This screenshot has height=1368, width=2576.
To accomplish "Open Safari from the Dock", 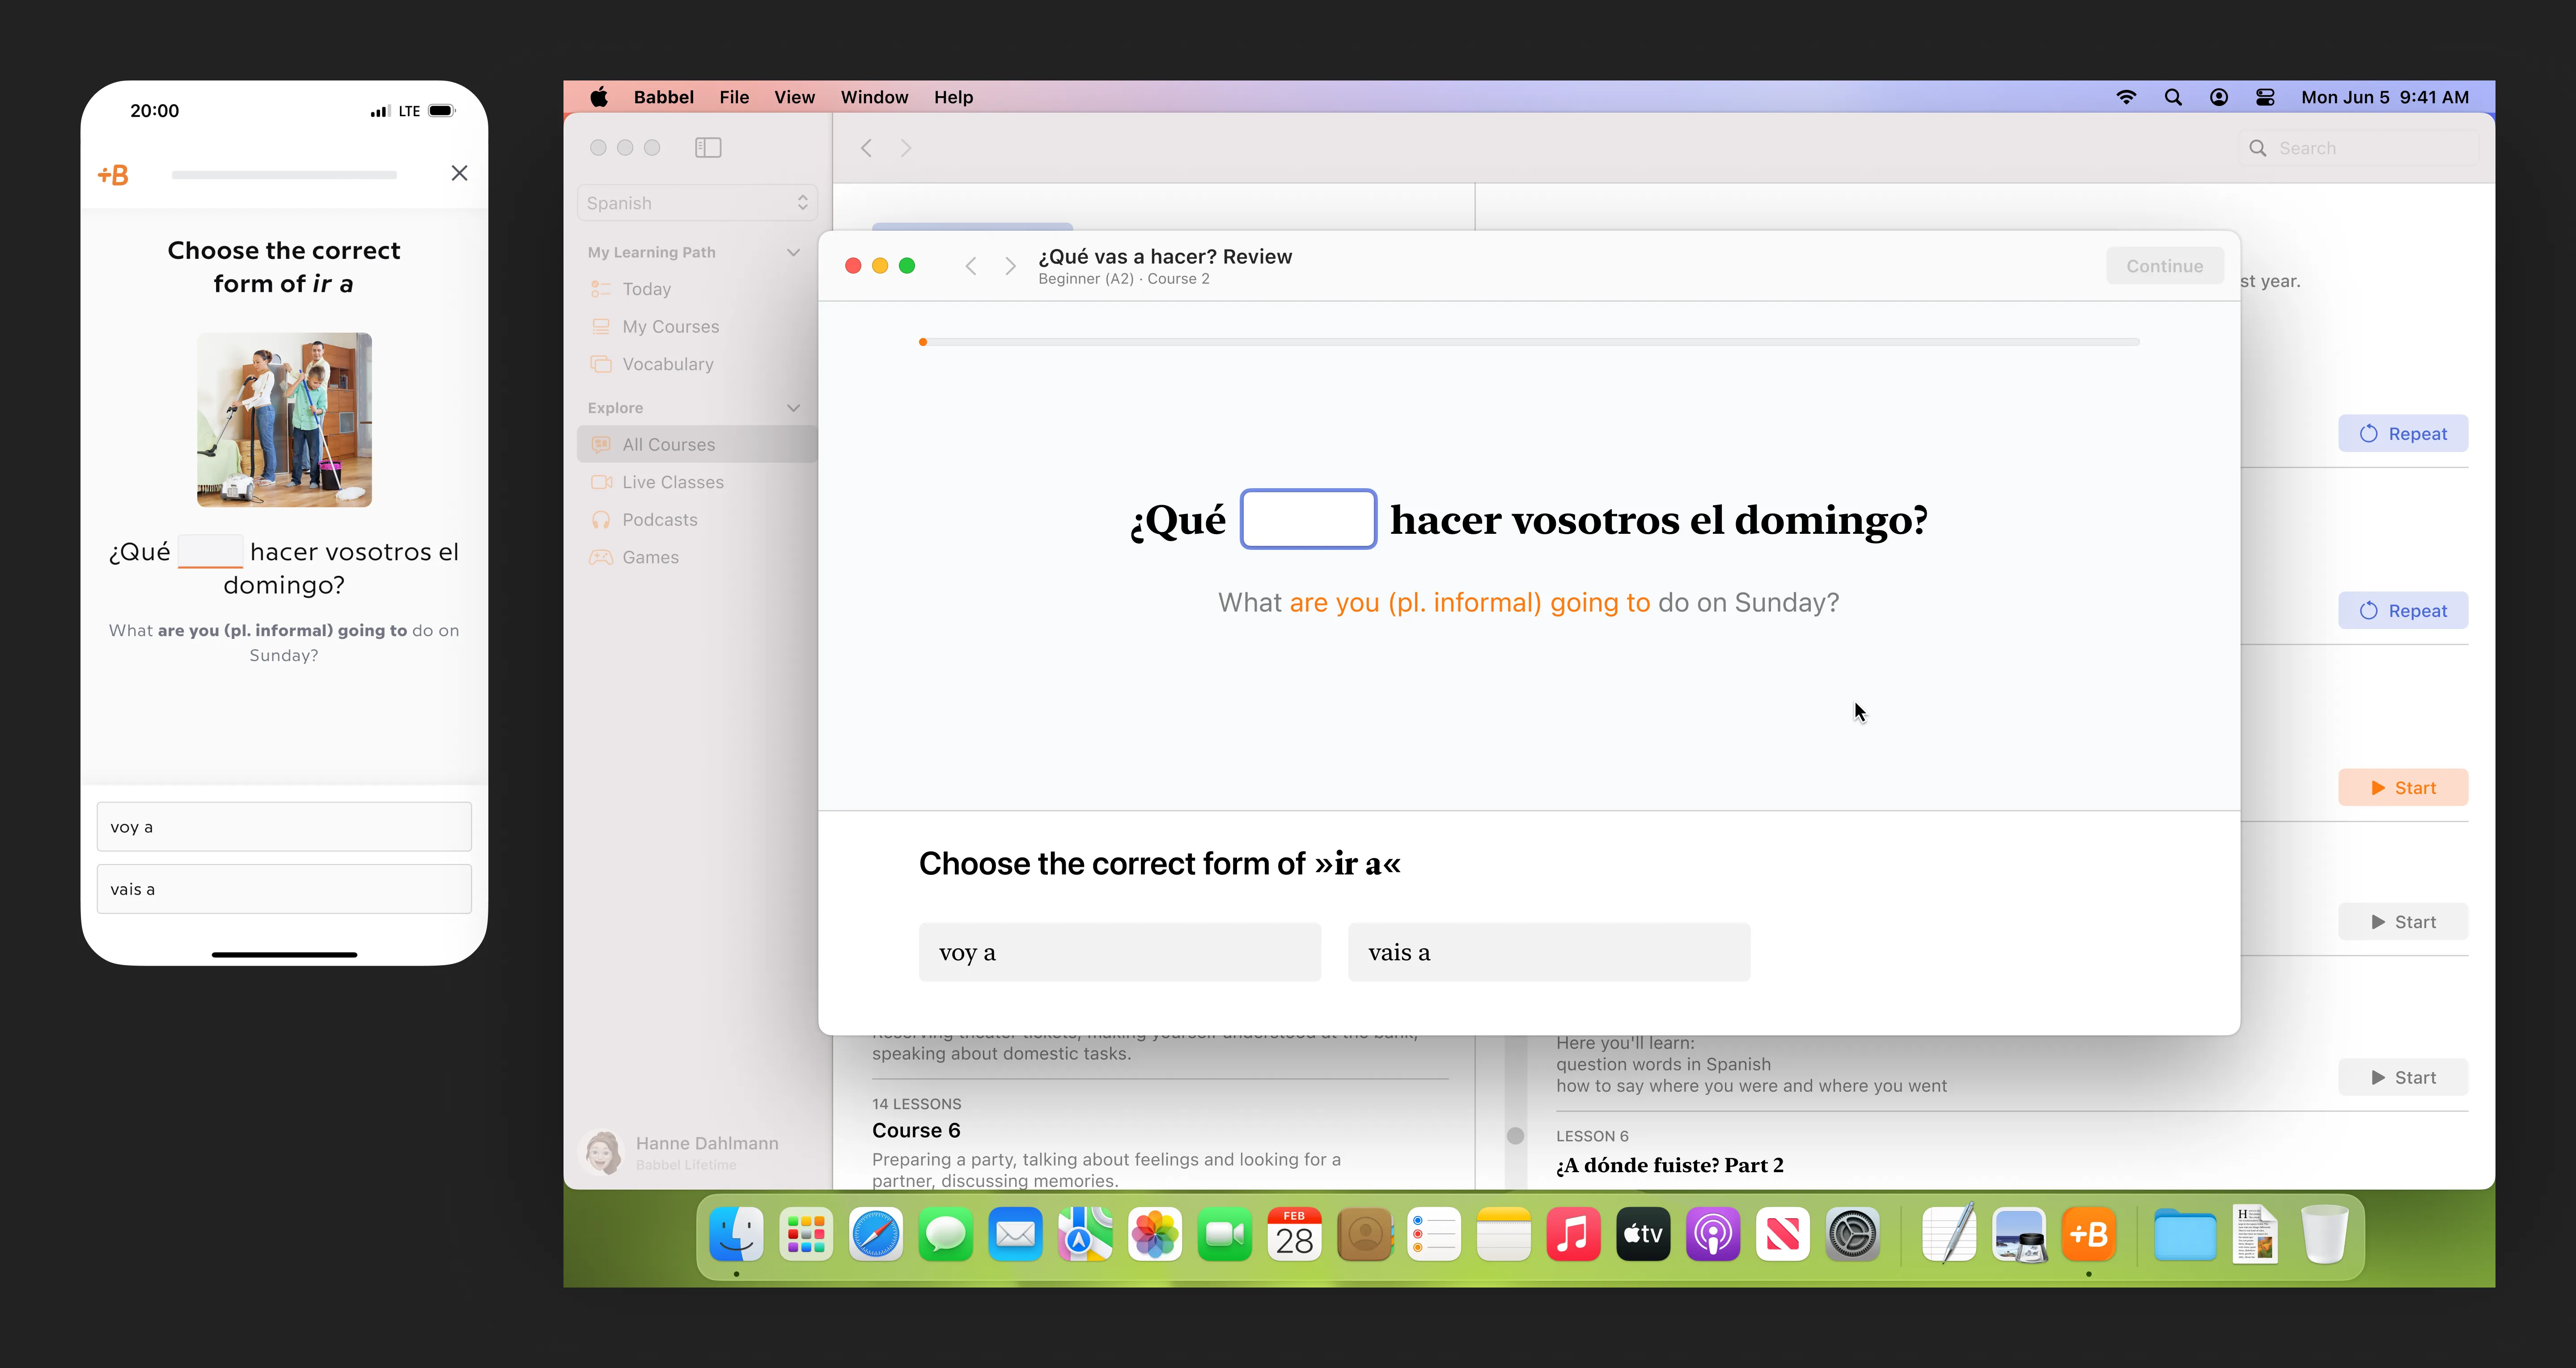I will coord(875,1235).
